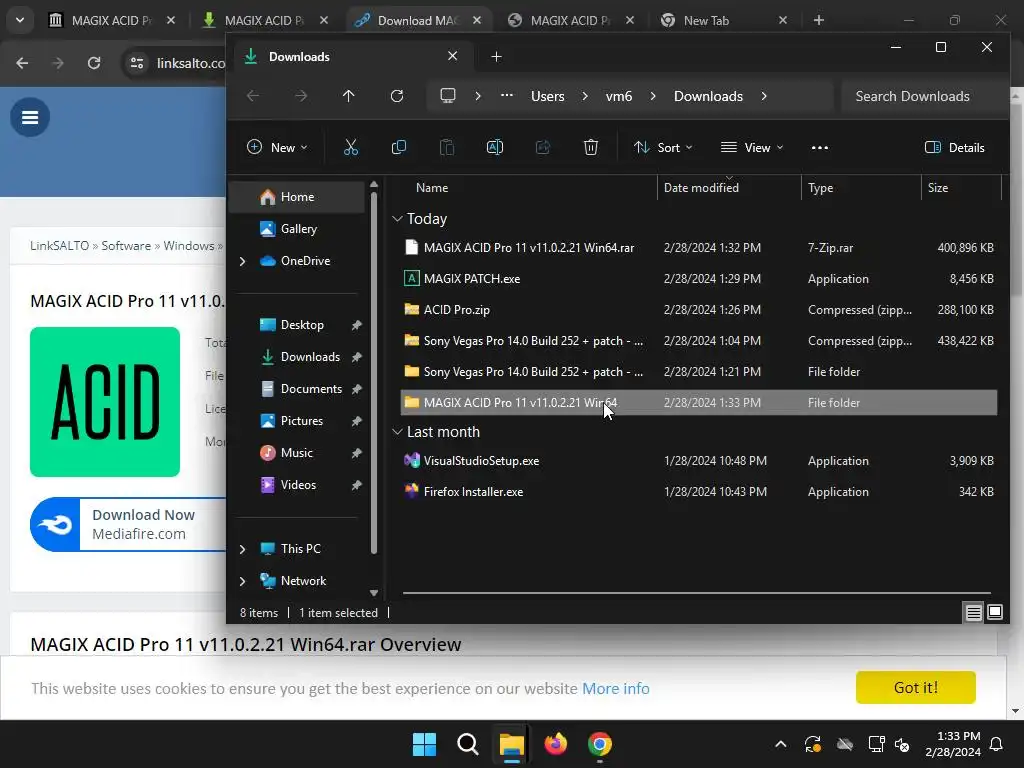This screenshot has height=768, width=1024.
Task: Click navigation pane scrollbar down arrow
Action: click(x=374, y=593)
